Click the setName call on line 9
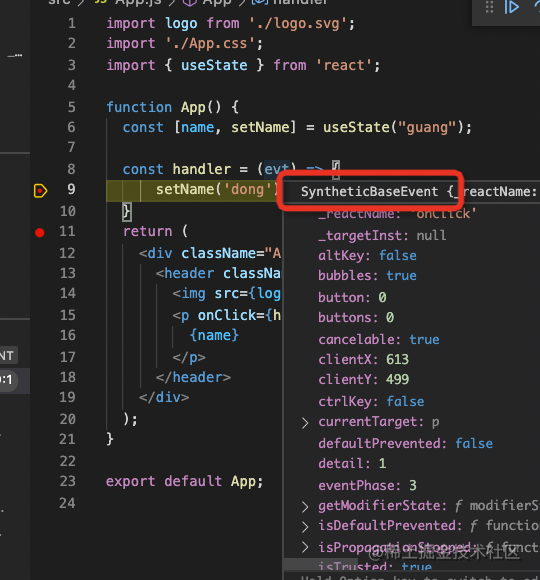Viewport: 540px width, 580px height. click(185, 189)
